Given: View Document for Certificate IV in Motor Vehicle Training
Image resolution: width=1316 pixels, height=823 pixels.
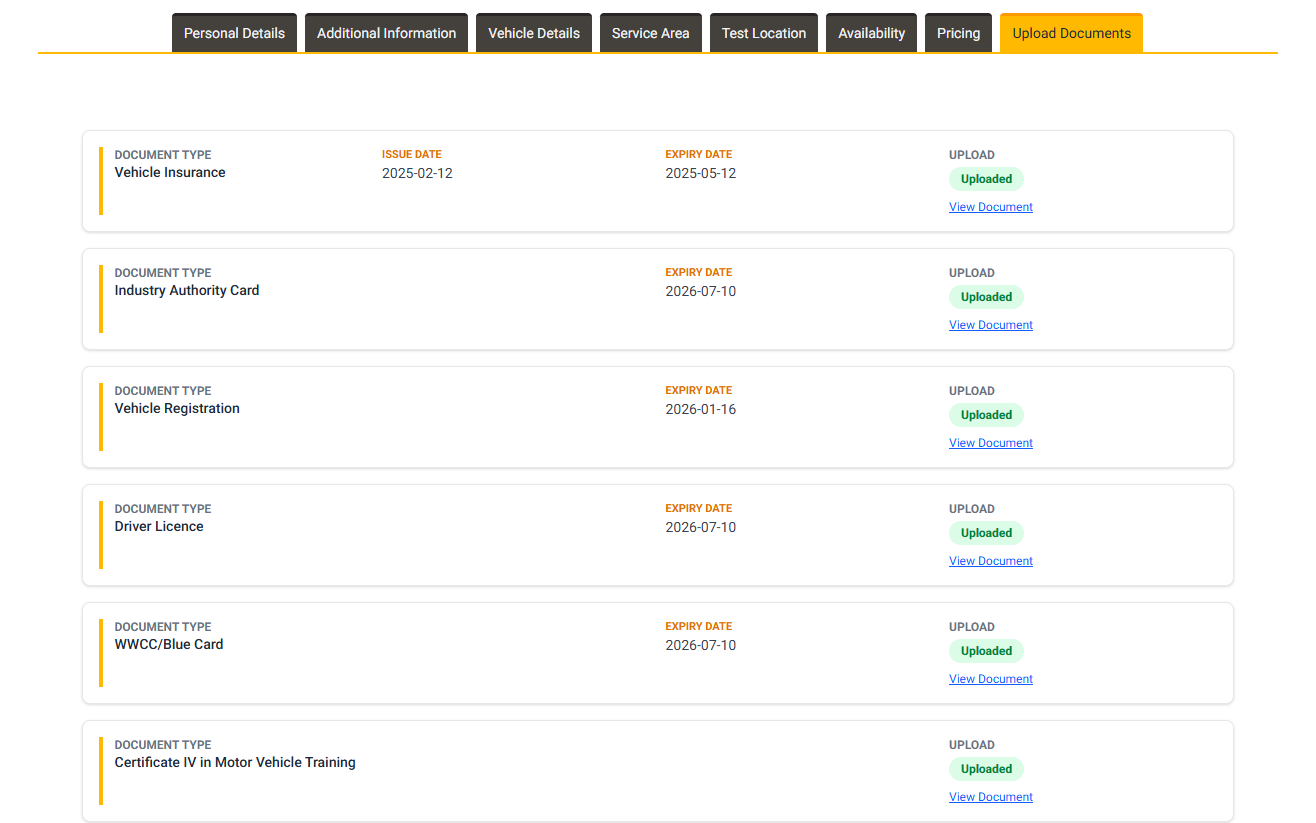Looking at the screenshot, I should tap(991, 797).
